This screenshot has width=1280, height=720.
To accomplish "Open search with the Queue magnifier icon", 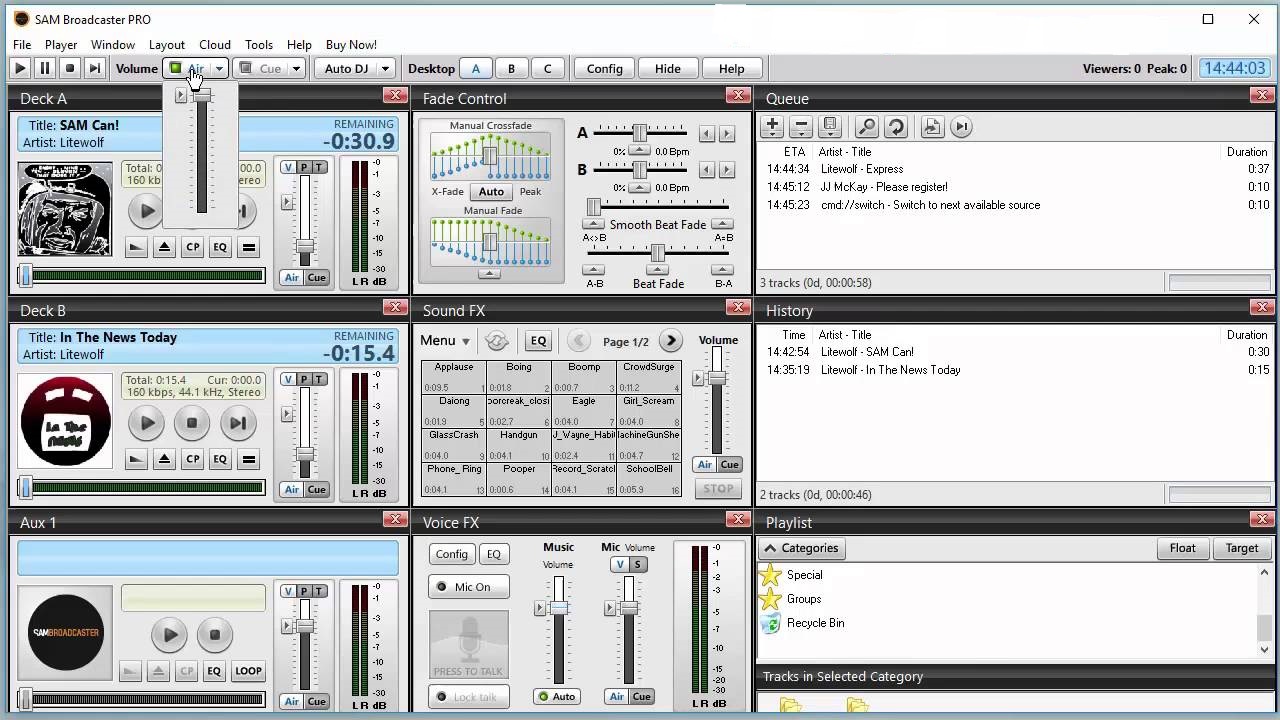I will tap(867, 127).
